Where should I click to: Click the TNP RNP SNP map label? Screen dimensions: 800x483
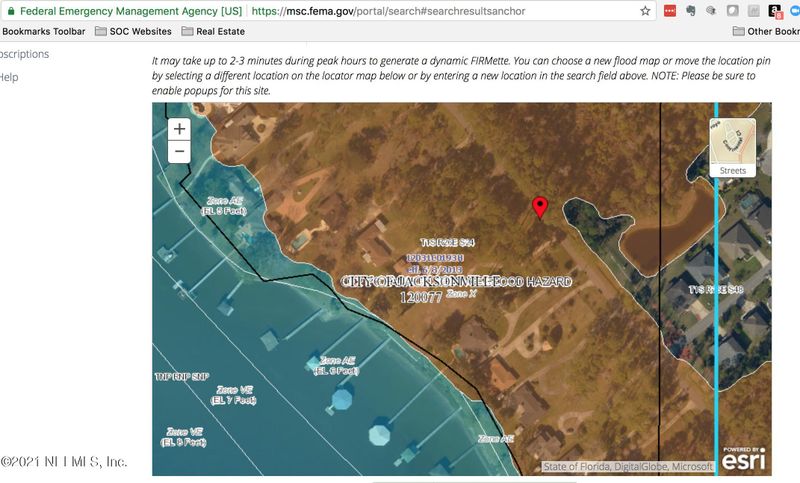click(182, 376)
